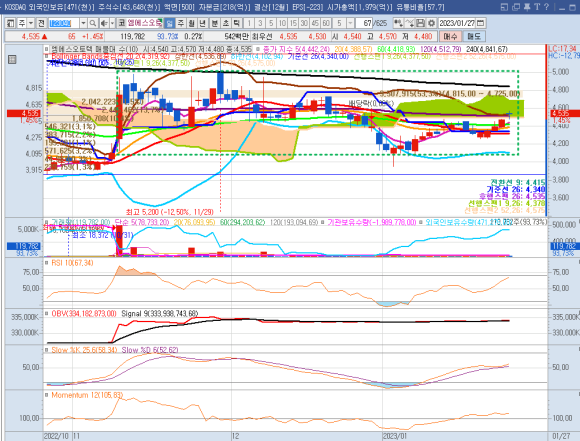Click the red 4,535 price marker on the right axis
The image size is (580, 441).
tap(565, 113)
